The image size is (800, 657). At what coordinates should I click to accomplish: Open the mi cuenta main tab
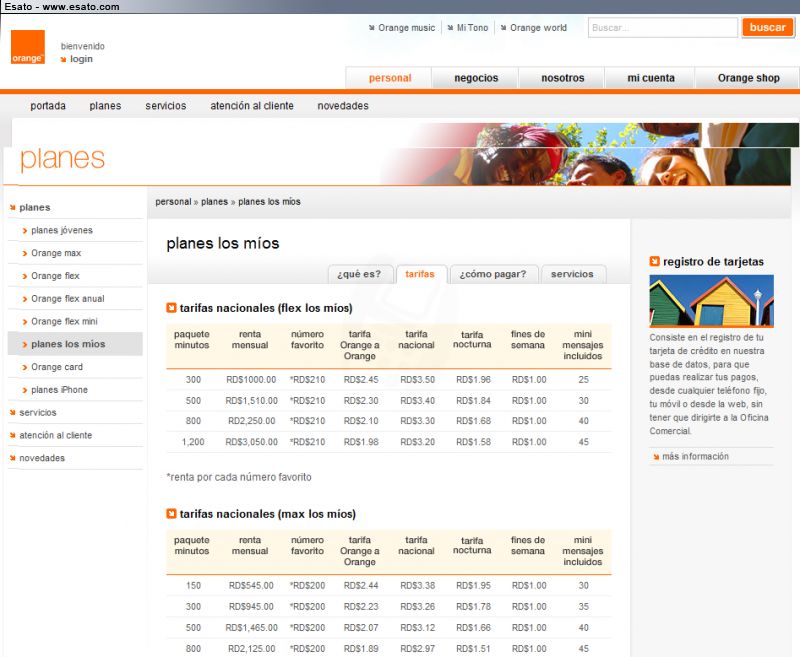(x=651, y=78)
